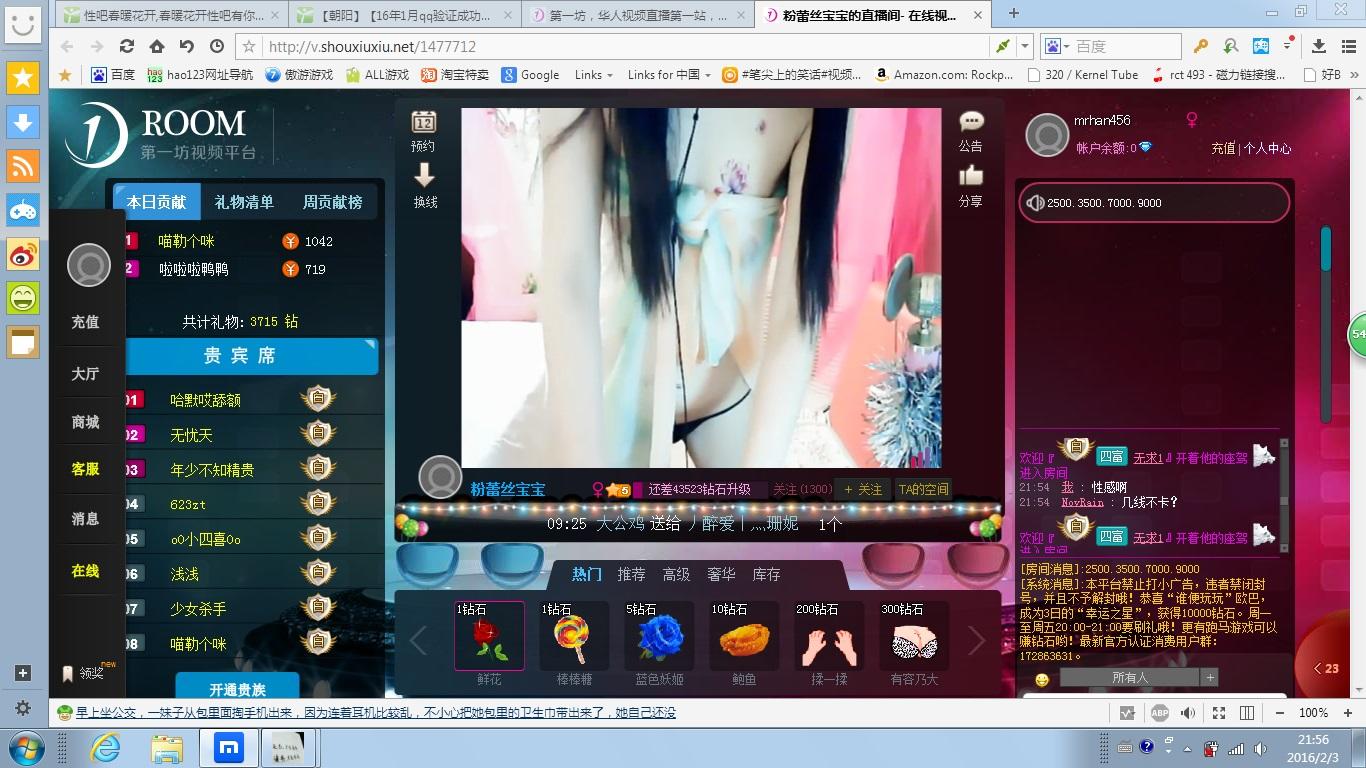Select the 推荐 gift tab
The width and height of the screenshot is (1366, 768).
631,574
